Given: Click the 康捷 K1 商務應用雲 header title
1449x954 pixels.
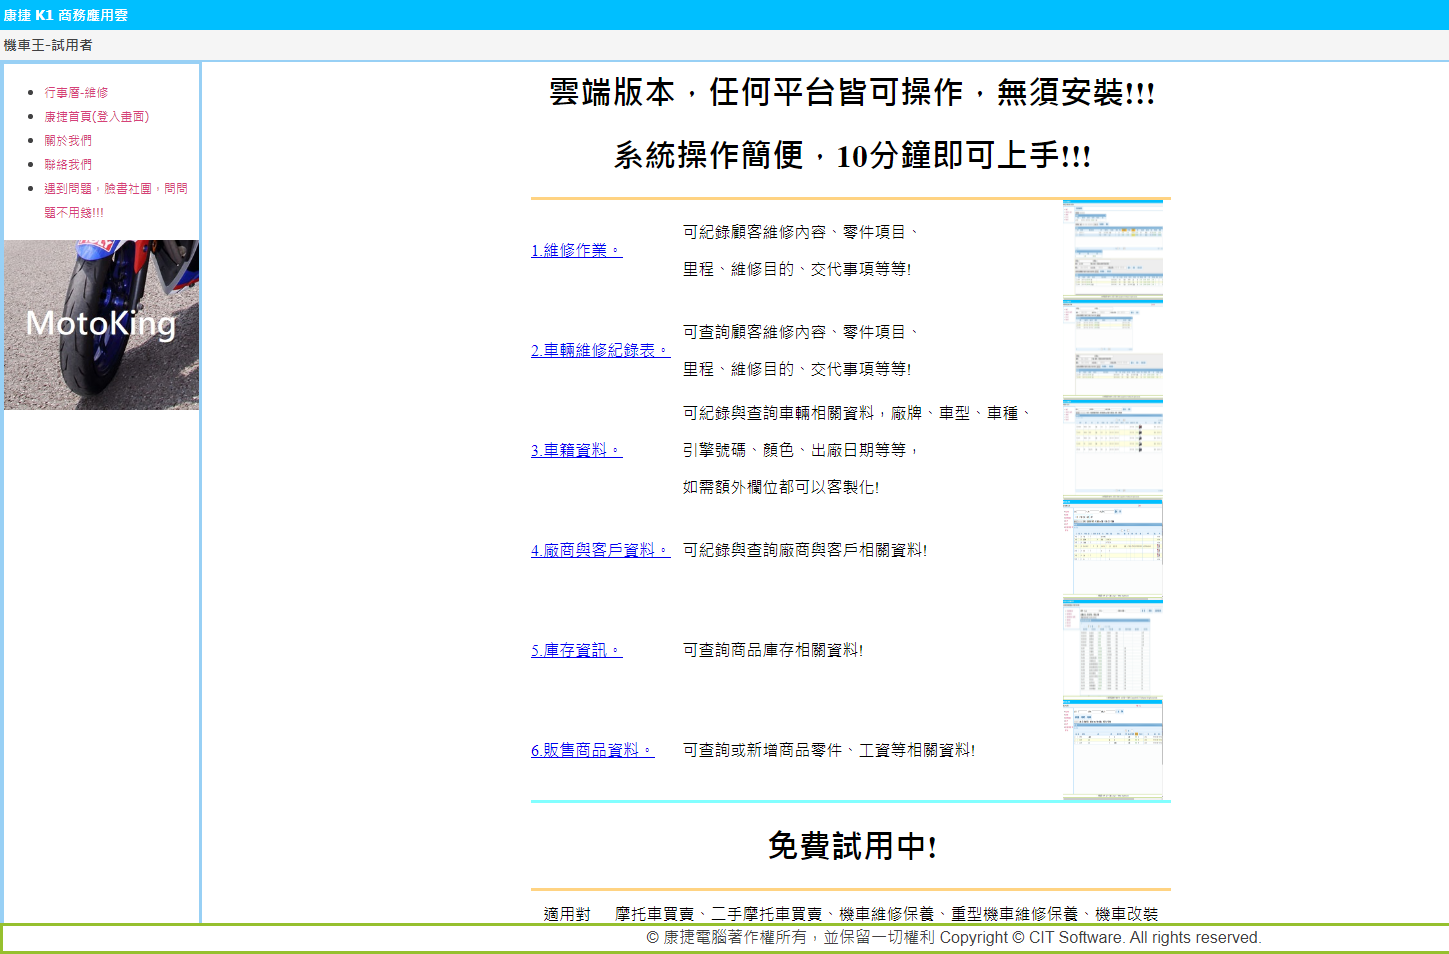Looking at the screenshot, I should (66, 15).
